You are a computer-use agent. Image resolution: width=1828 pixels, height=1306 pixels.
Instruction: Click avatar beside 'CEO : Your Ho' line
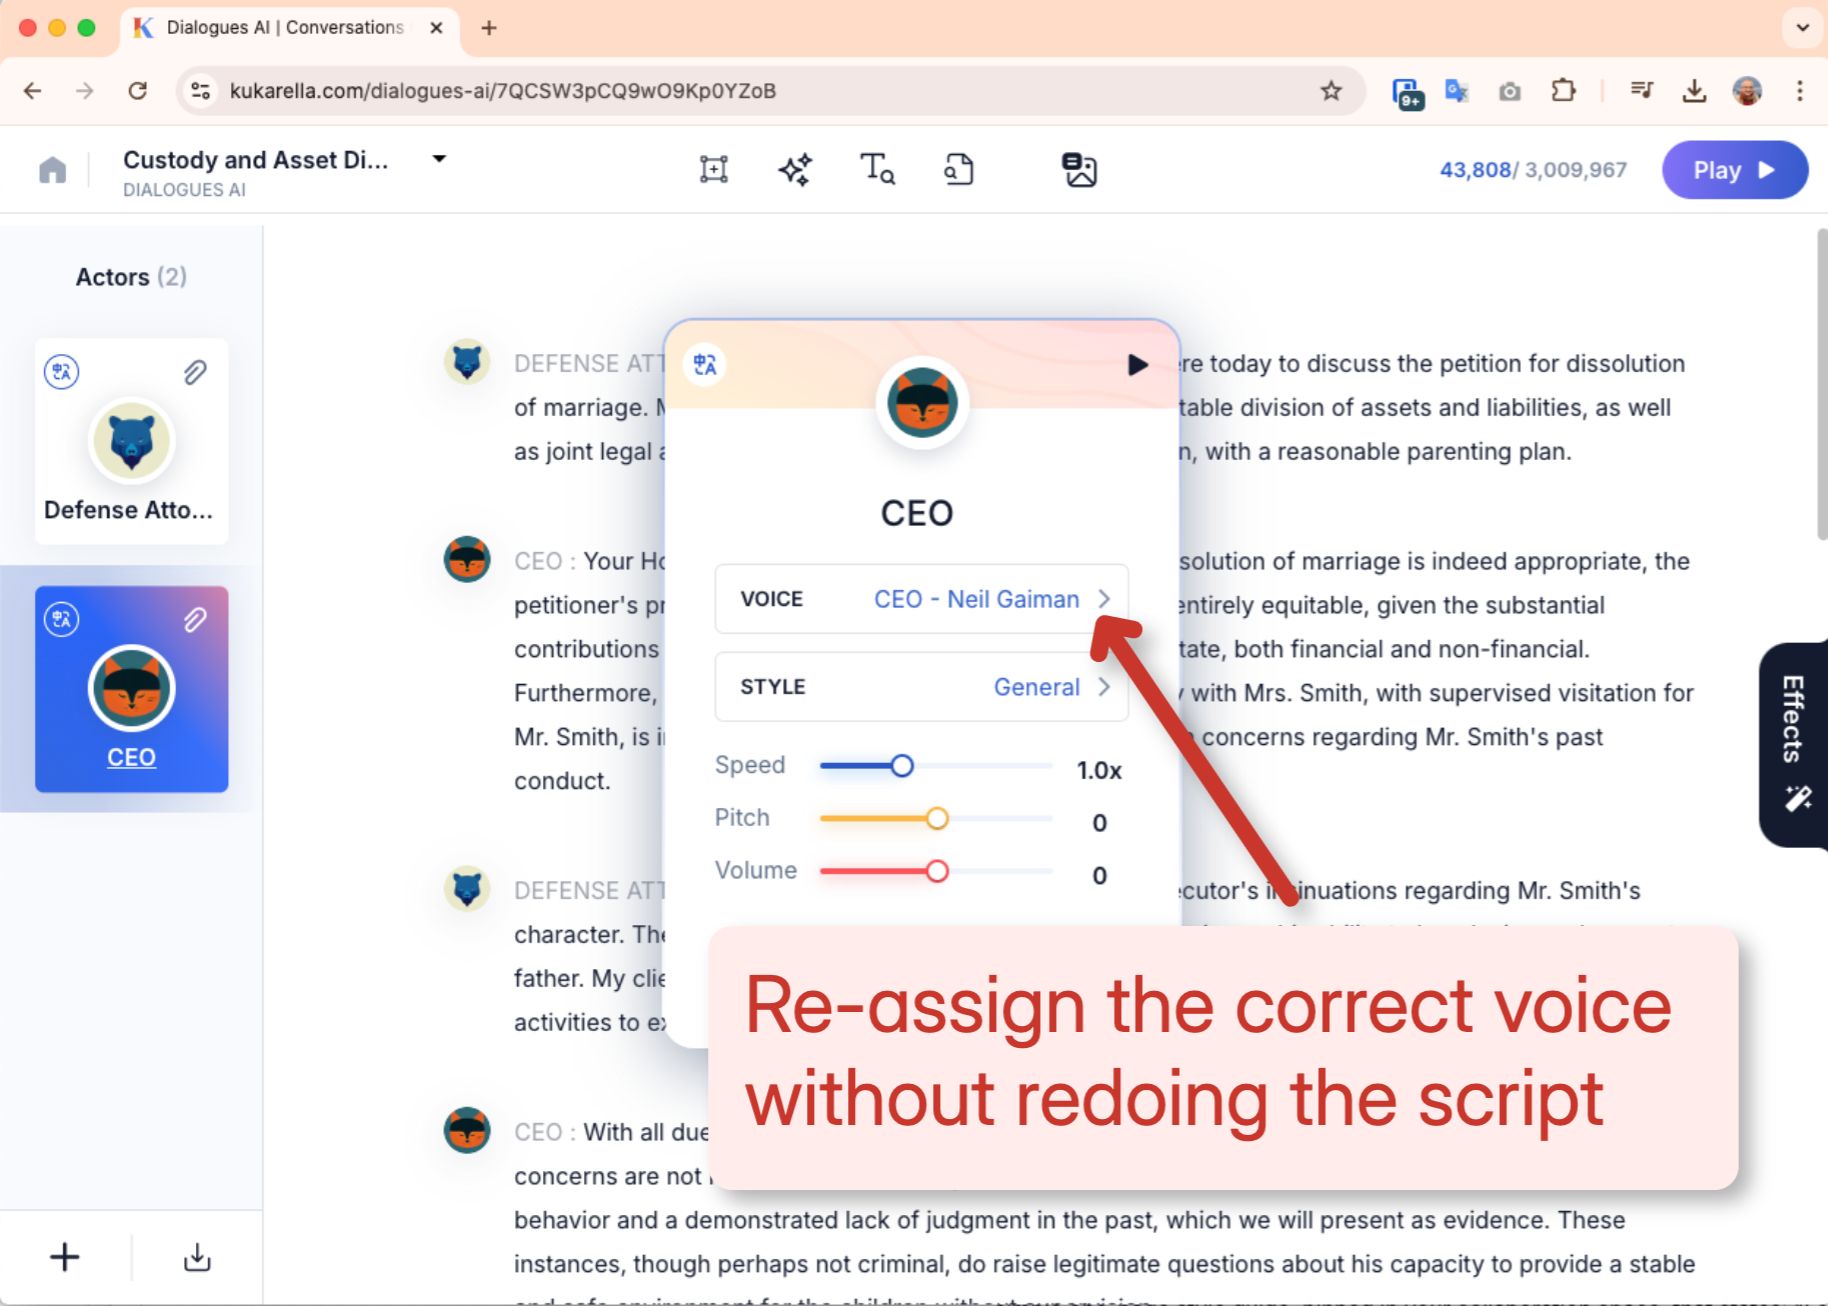tap(467, 559)
